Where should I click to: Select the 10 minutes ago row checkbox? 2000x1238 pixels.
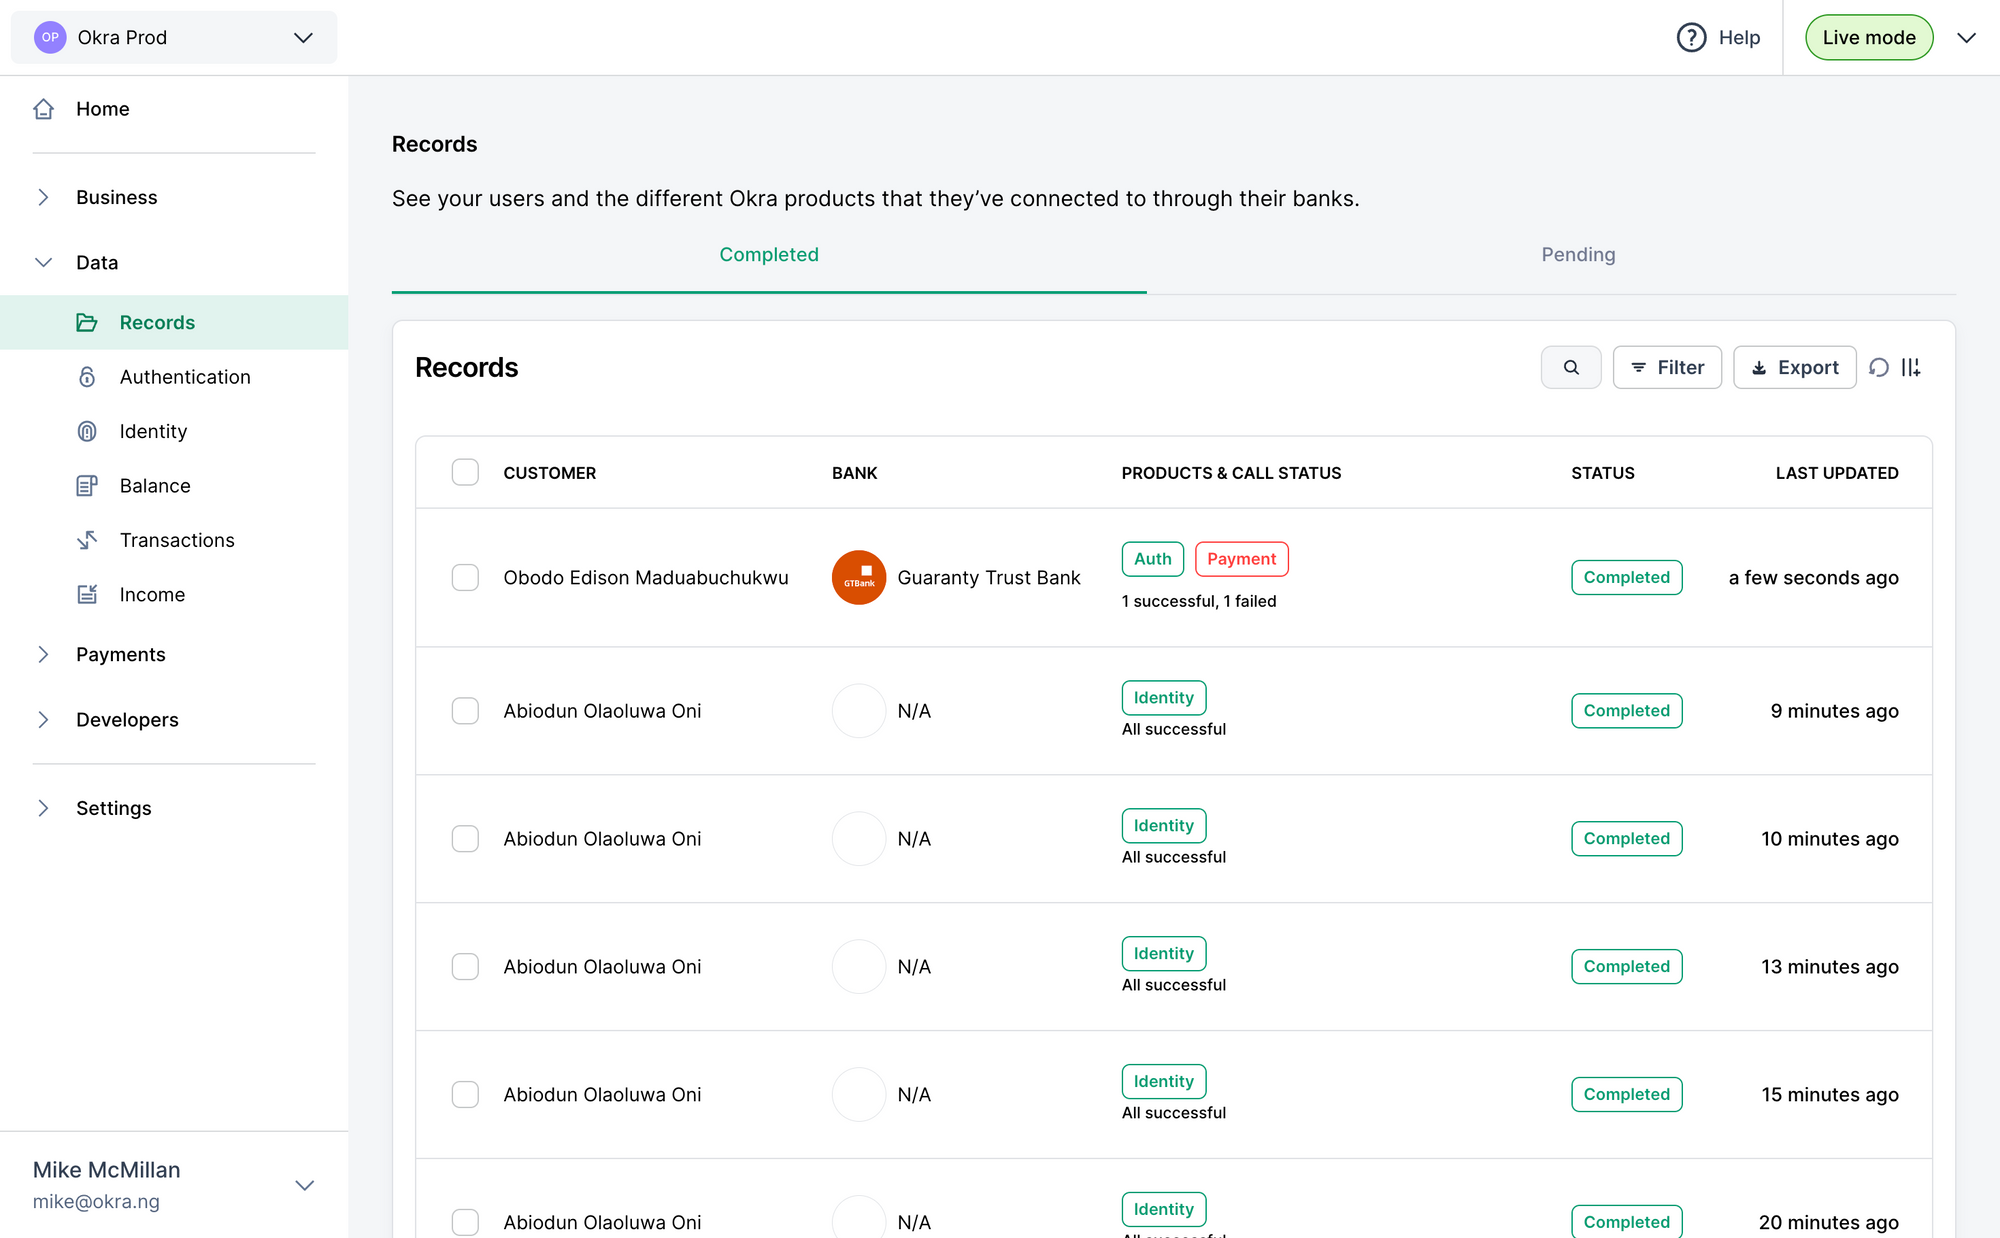coord(465,839)
